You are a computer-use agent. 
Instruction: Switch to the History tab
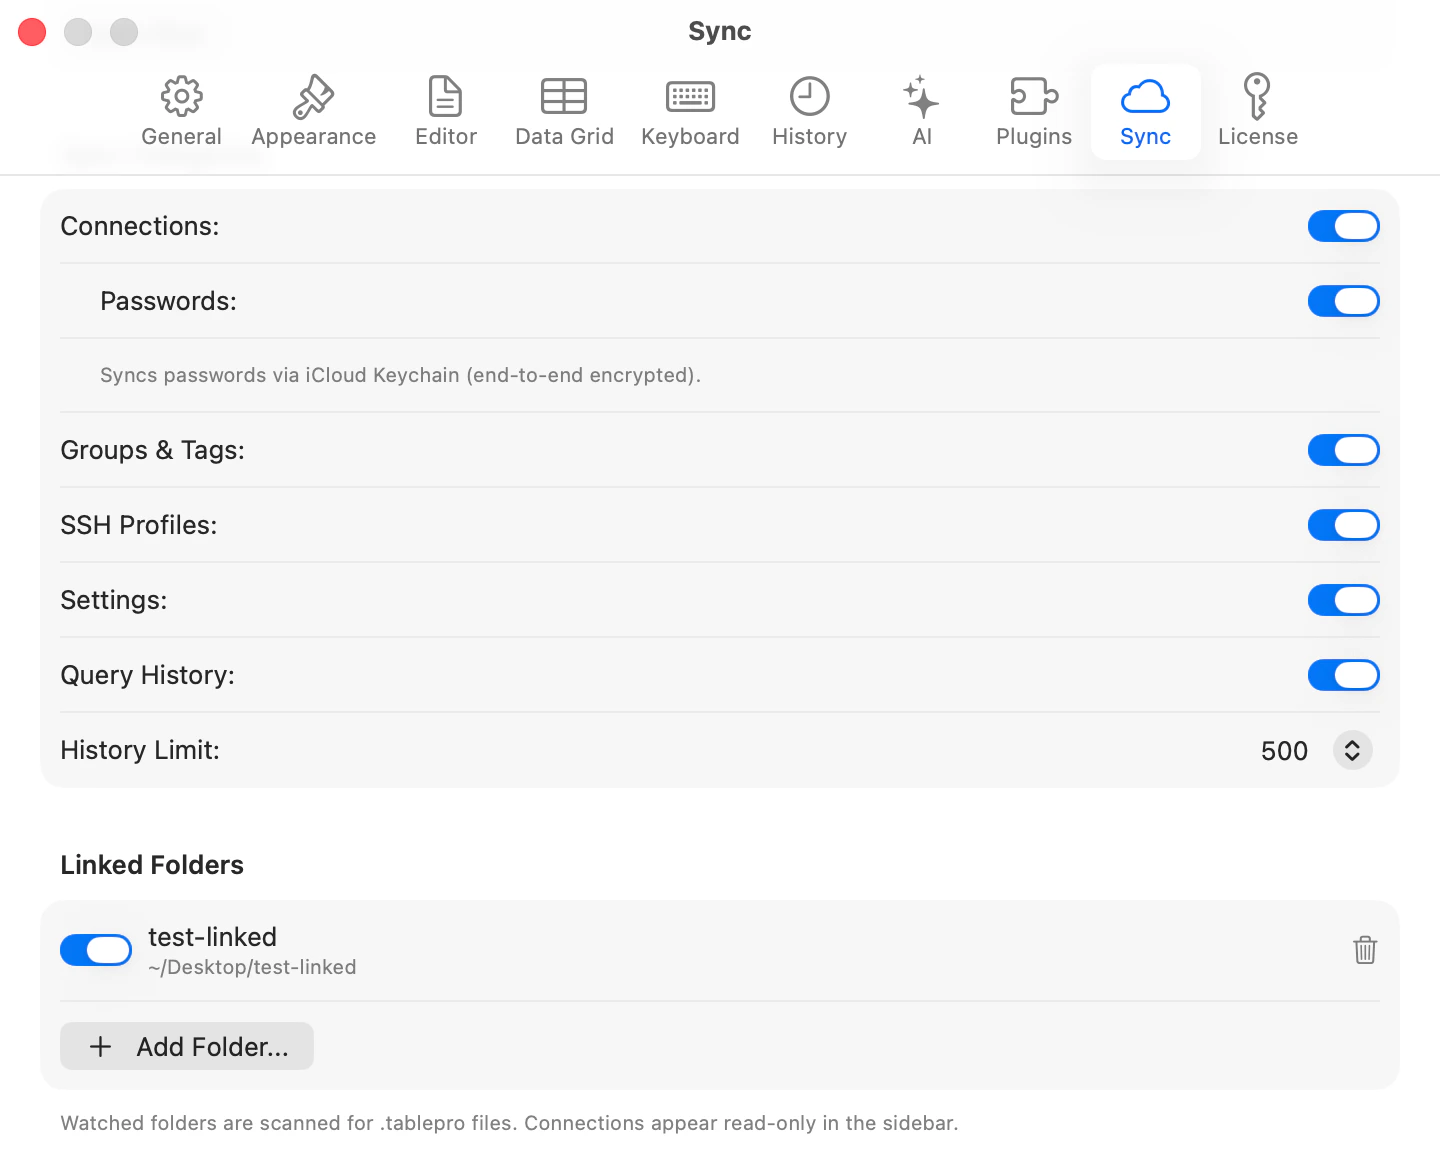point(809,110)
